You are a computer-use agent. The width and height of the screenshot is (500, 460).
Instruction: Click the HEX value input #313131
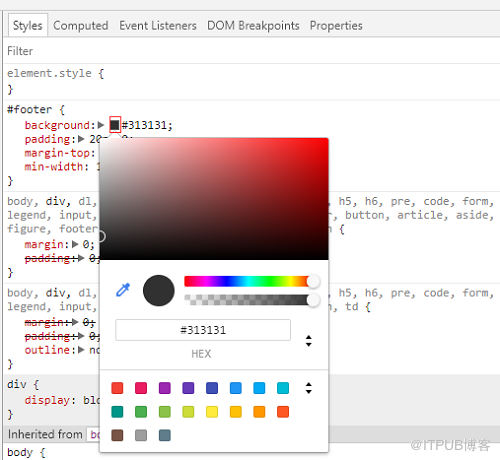(x=203, y=330)
